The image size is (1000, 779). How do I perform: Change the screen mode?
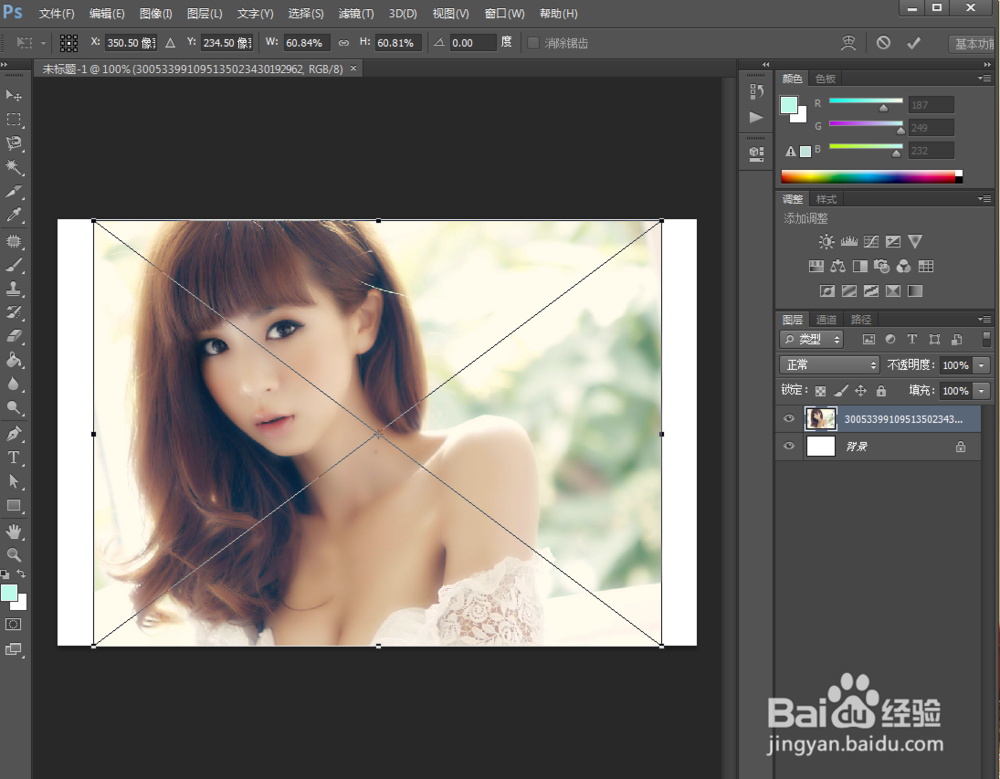(13, 649)
